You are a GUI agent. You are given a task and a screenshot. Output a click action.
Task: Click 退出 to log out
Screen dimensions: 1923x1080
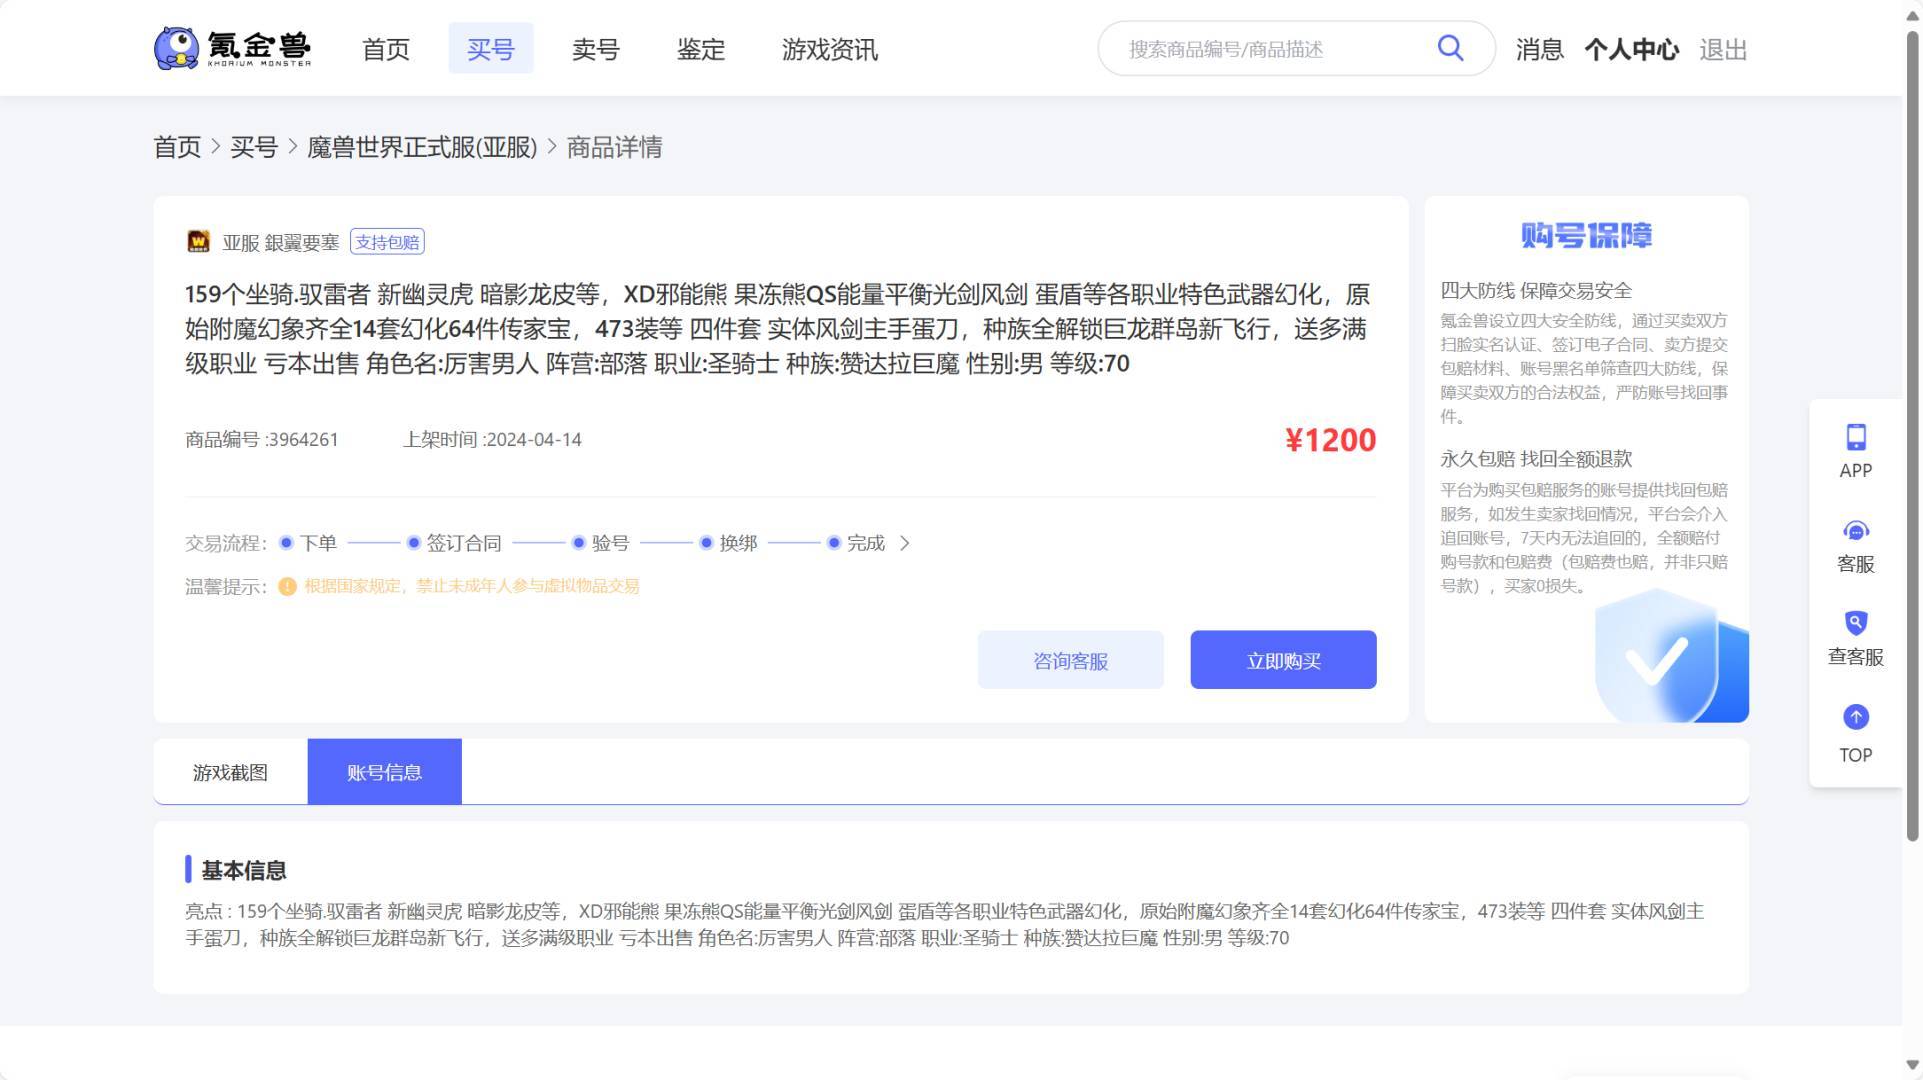1723,49
